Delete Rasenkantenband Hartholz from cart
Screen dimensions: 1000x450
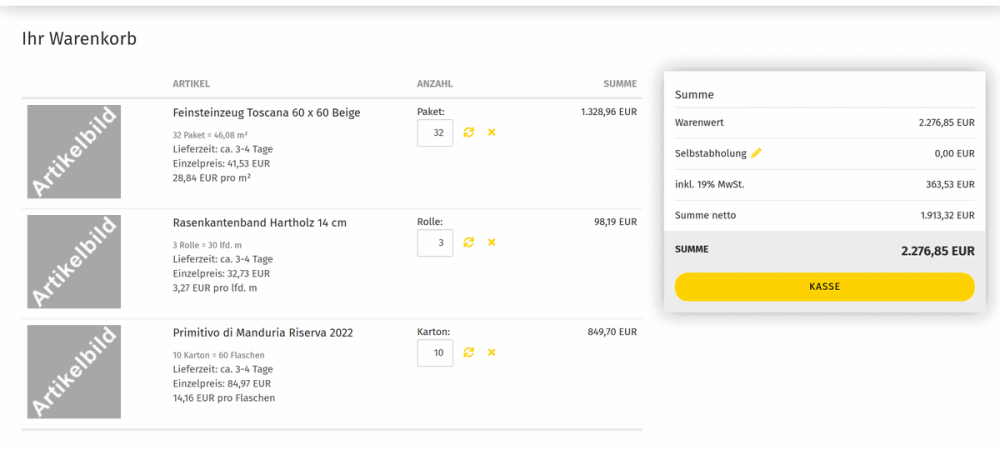point(491,243)
